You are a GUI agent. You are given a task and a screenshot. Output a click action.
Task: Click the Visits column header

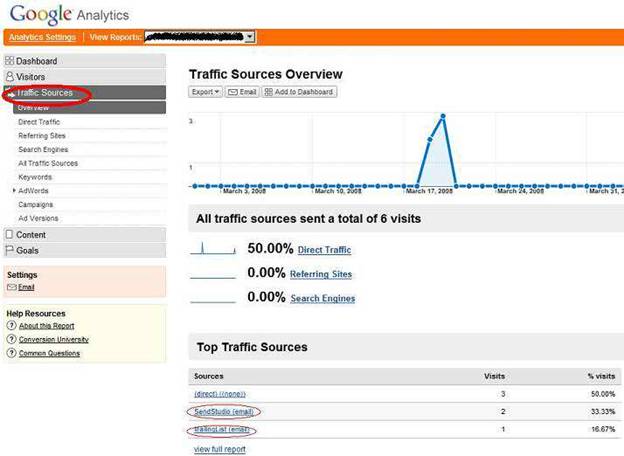[x=494, y=376]
